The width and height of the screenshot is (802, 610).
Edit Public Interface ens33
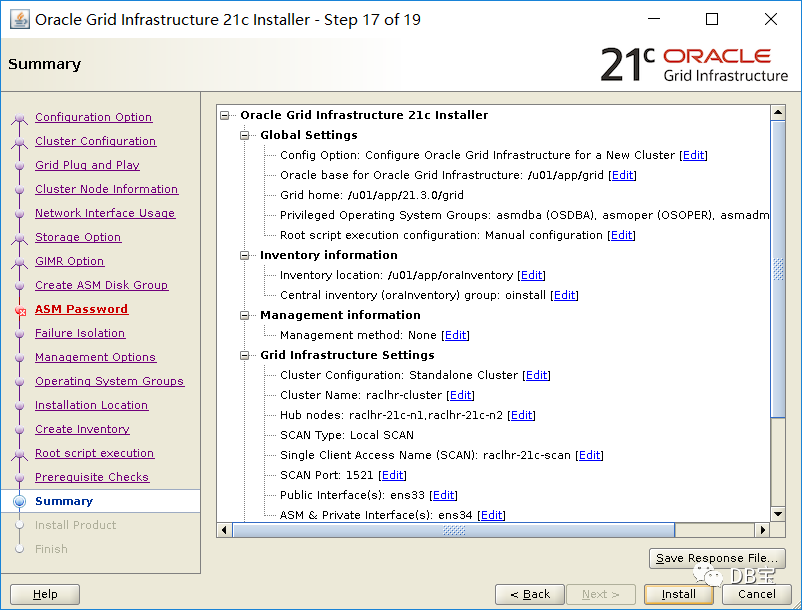443,495
